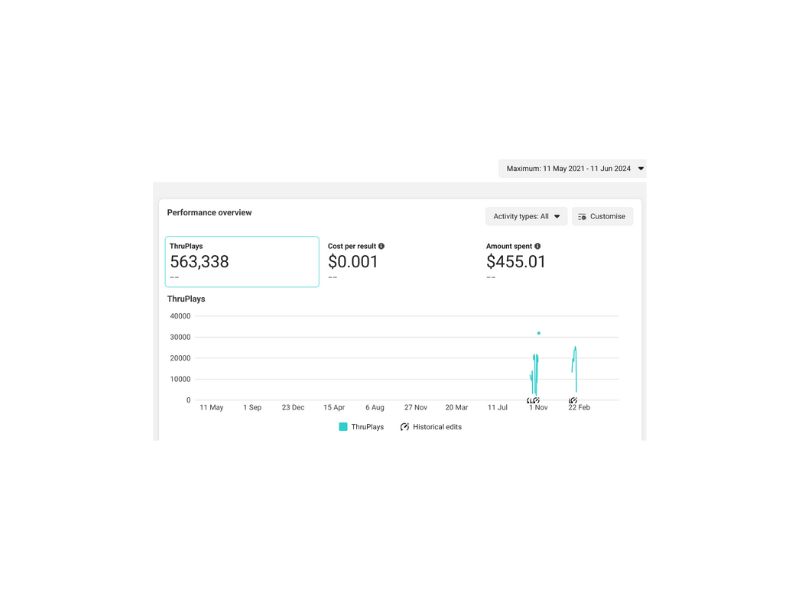
Task: Click the Performance overview heading
Action: click(x=209, y=212)
